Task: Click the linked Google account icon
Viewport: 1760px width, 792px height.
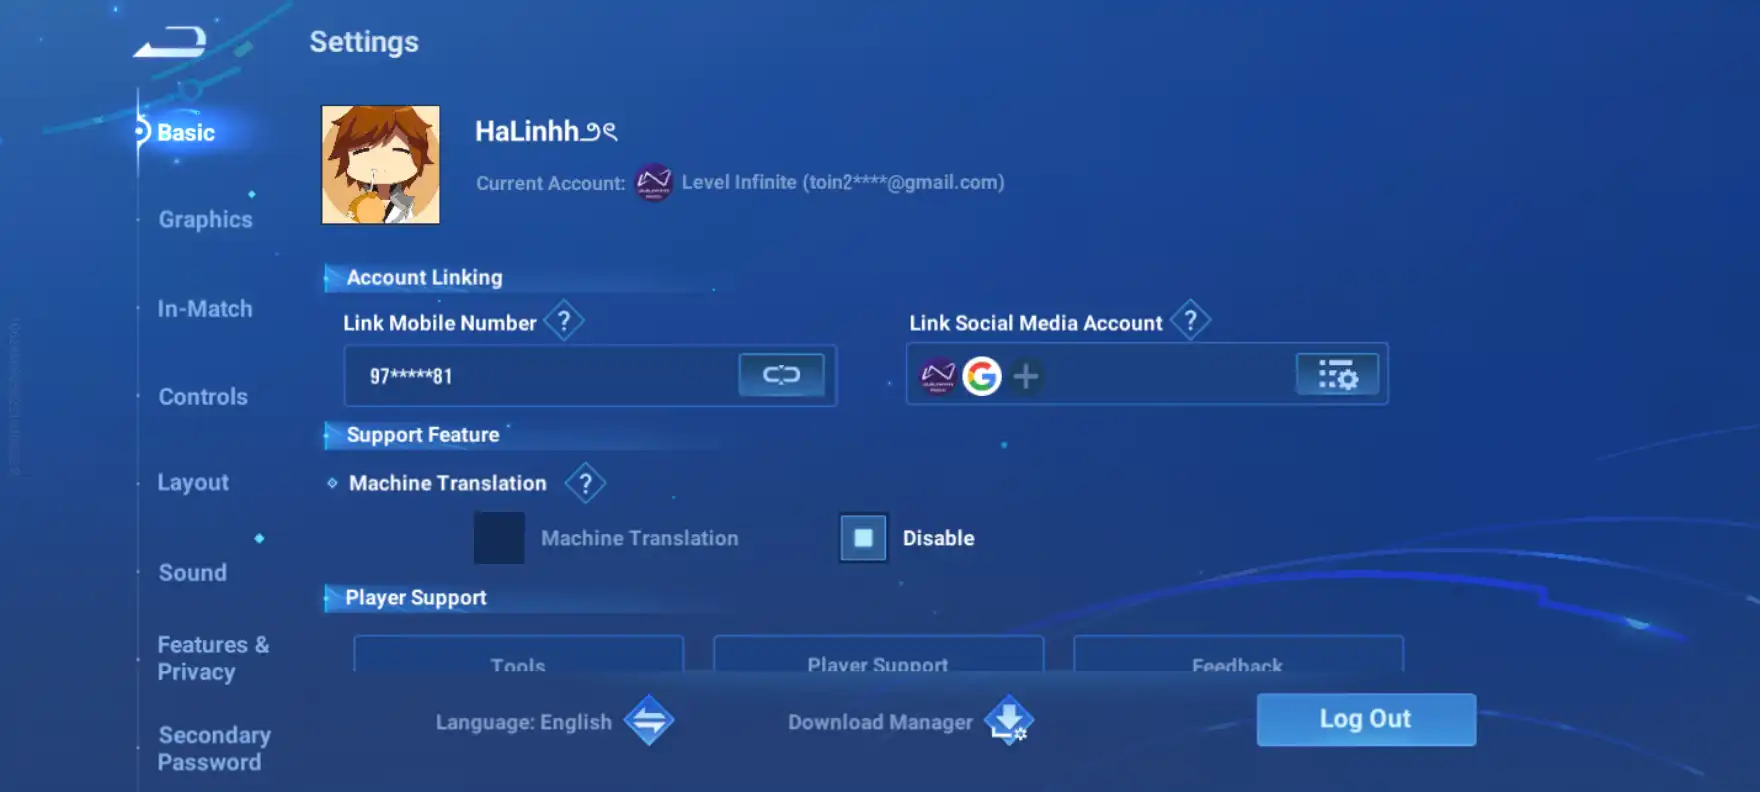Action: click(982, 376)
